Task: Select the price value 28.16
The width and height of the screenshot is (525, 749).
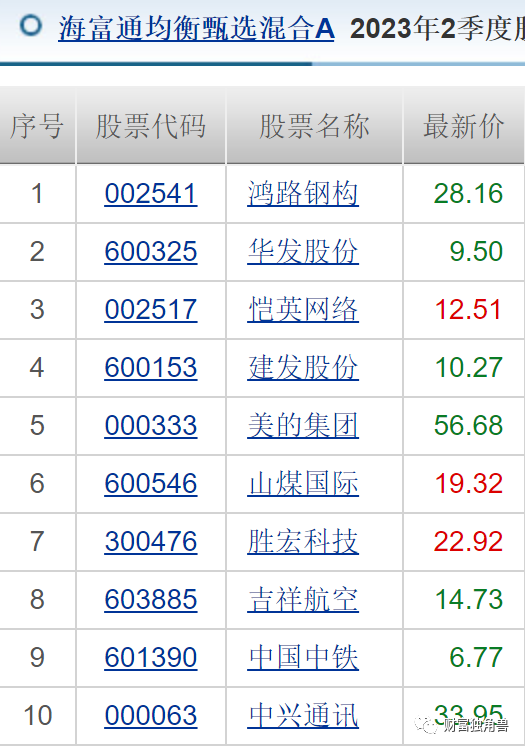Action: [x=468, y=194]
